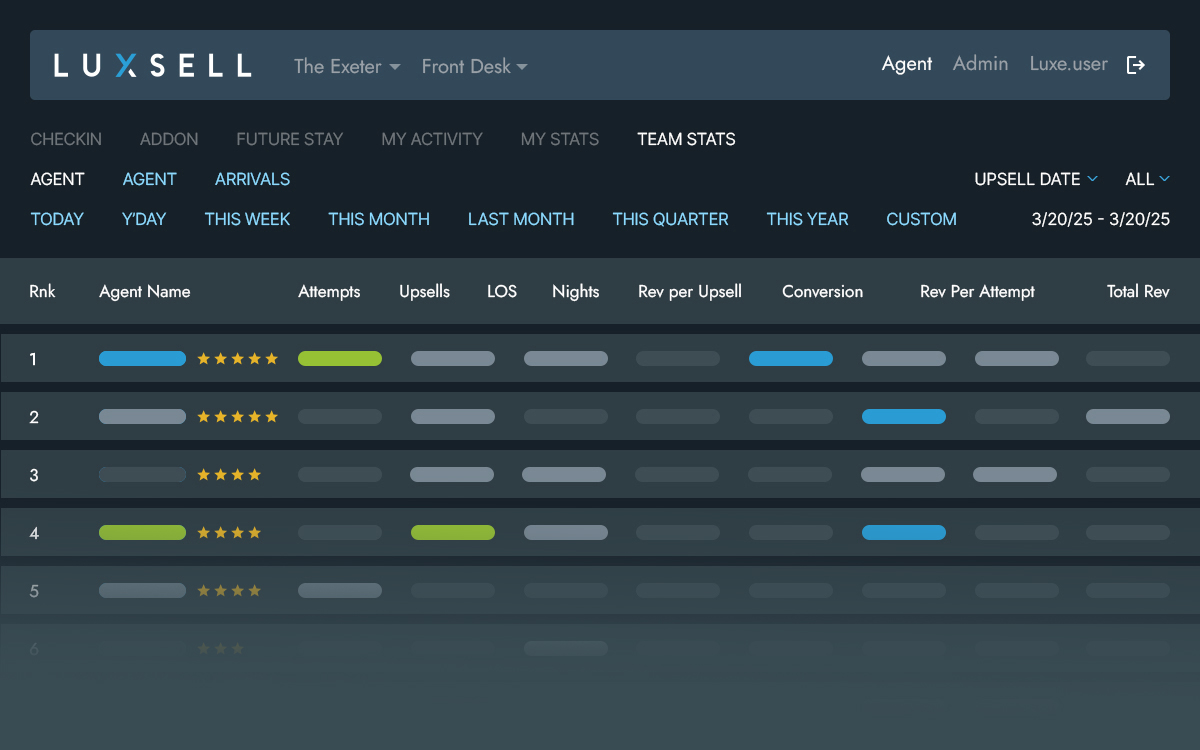Switch to Admin mode
The height and width of the screenshot is (750, 1200).
click(980, 64)
